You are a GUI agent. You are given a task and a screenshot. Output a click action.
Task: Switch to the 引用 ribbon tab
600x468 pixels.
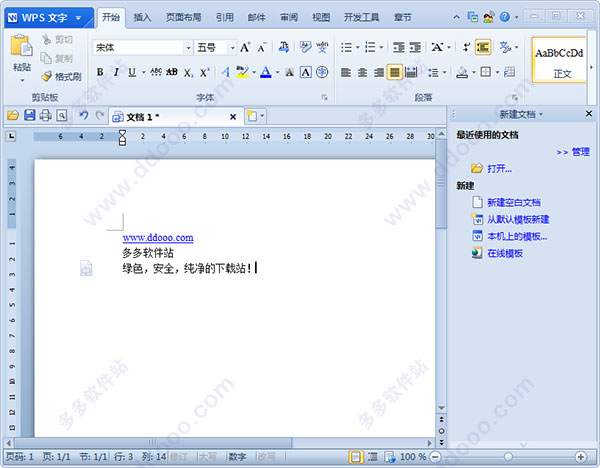pos(224,18)
